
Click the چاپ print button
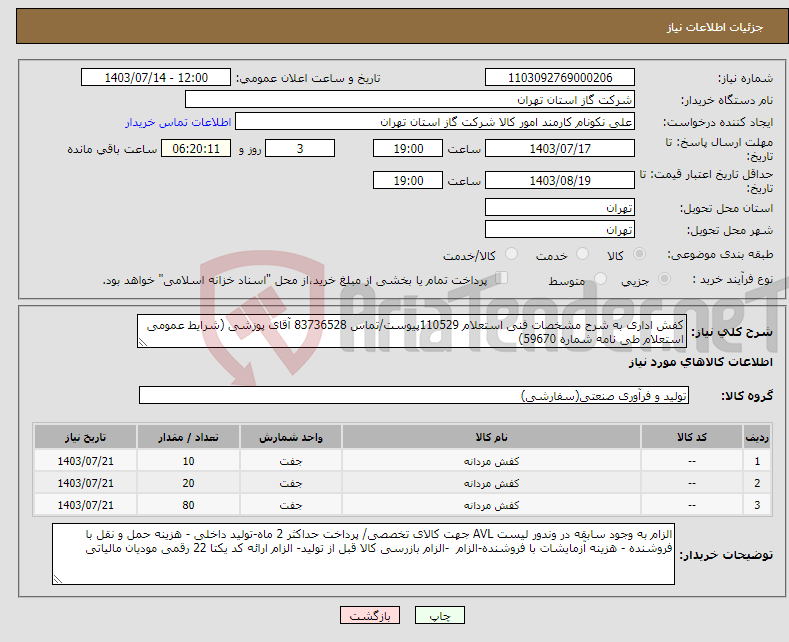440,615
